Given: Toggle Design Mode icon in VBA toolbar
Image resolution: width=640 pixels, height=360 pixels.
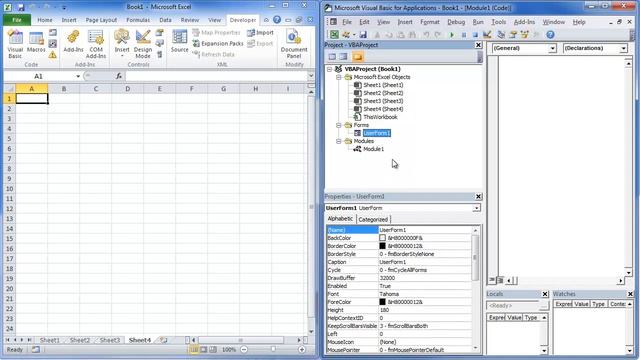Looking at the screenshot, I should [487, 35].
